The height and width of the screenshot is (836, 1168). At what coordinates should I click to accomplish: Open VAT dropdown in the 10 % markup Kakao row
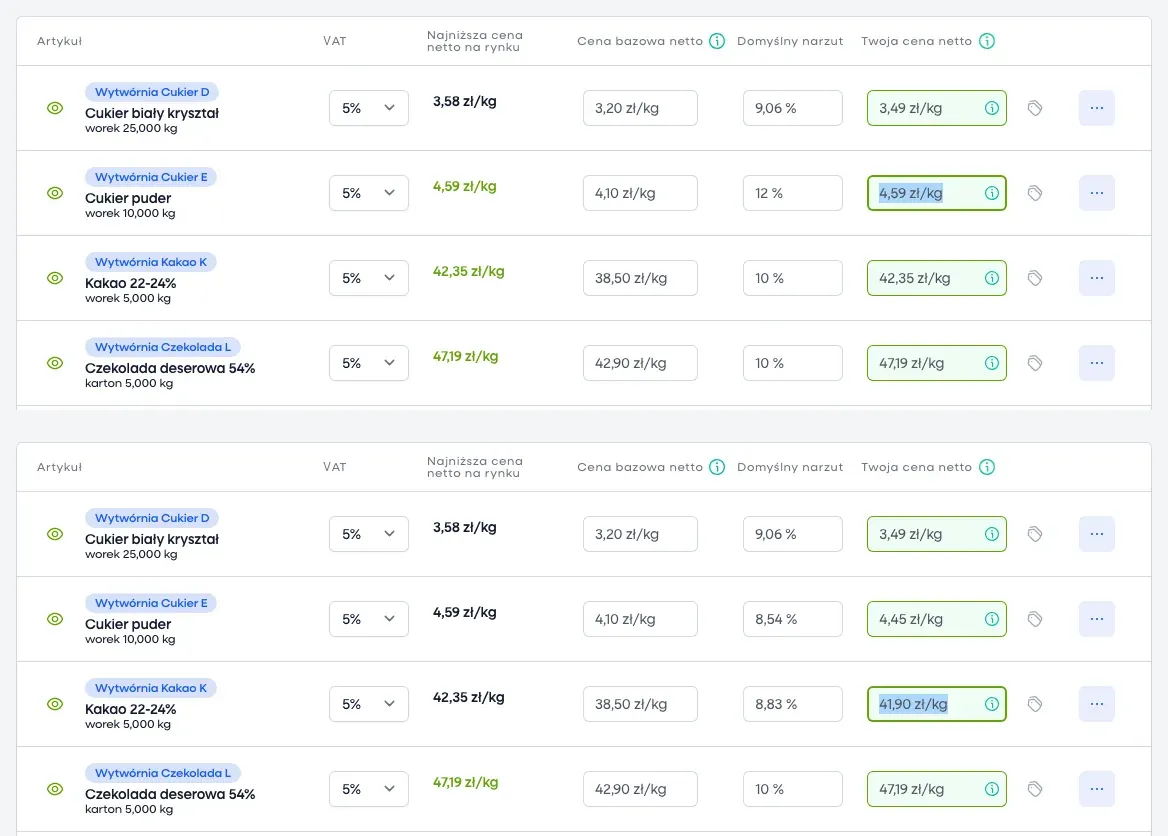point(369,278)
